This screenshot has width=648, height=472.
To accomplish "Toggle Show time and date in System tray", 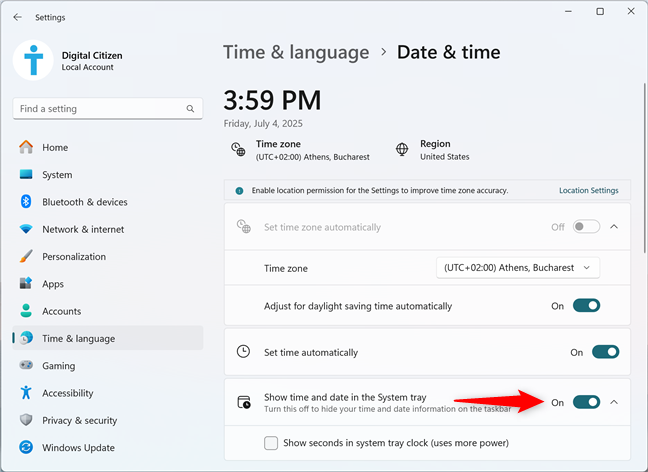I will [586, 402].
